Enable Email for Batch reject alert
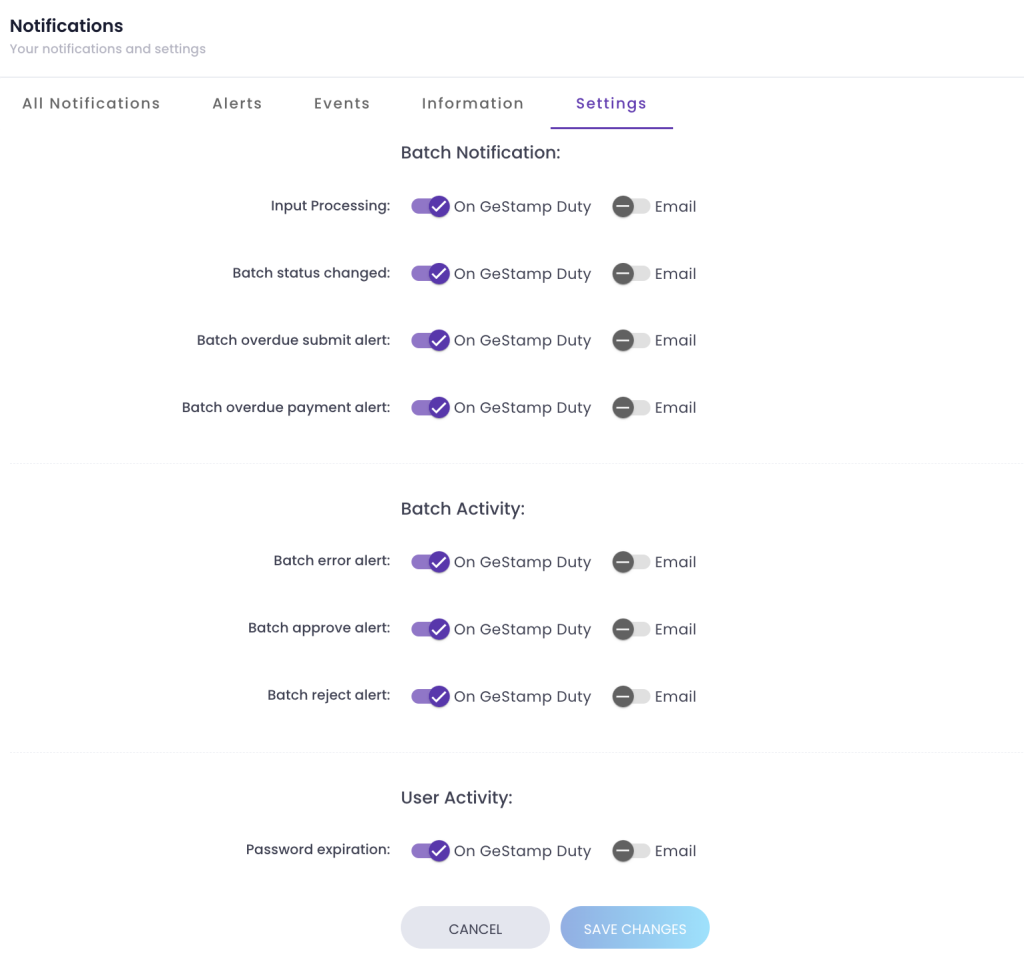Viewport: 1024px width, 964px height. [628, 696]
